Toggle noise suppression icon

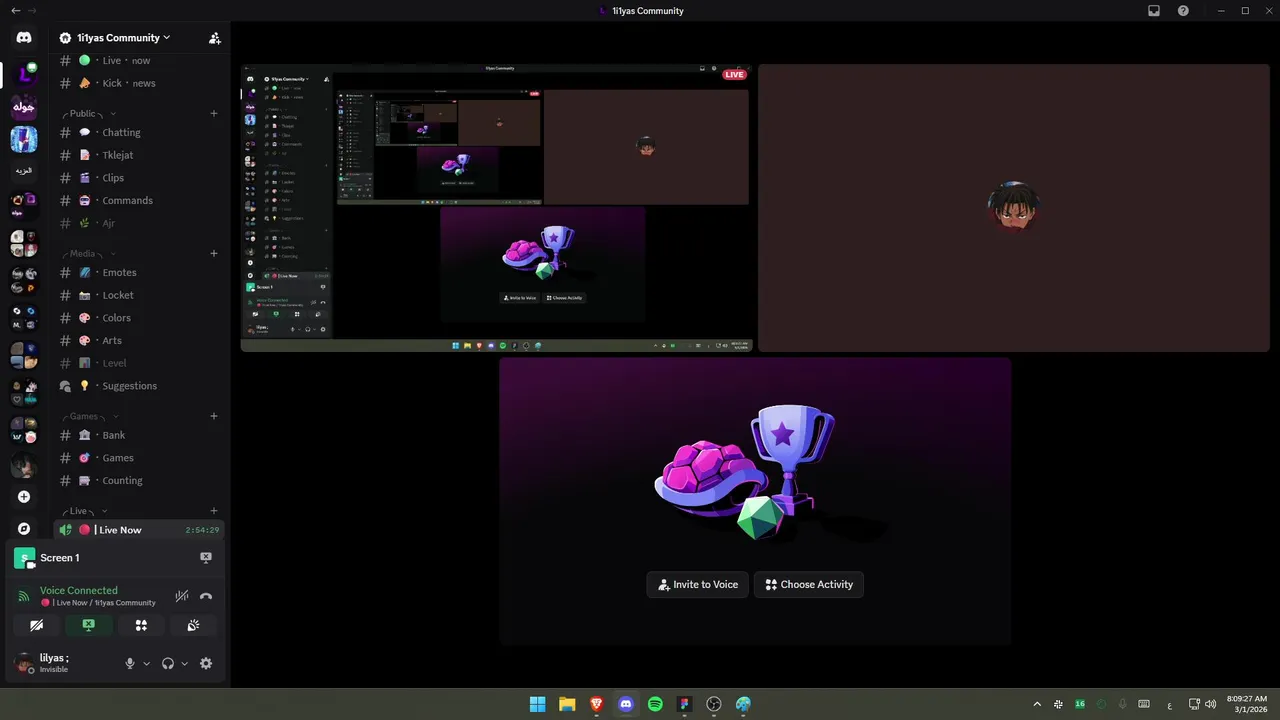[182, 596]
